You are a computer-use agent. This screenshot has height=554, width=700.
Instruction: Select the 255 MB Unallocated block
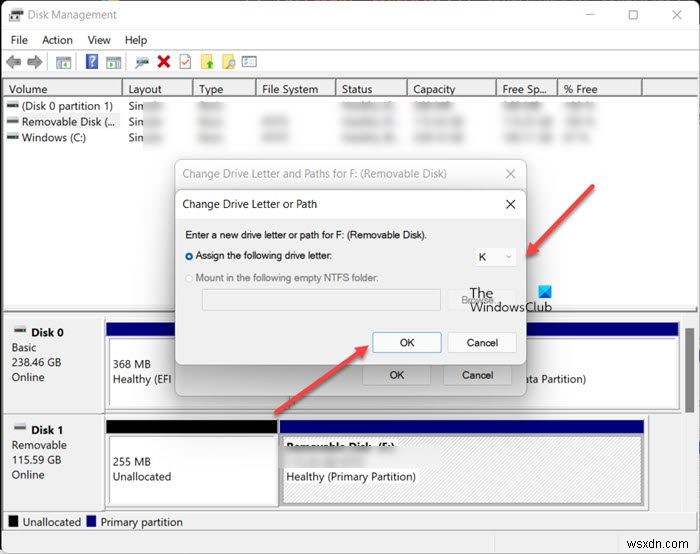pyautogui.click(x=192, y=470)
